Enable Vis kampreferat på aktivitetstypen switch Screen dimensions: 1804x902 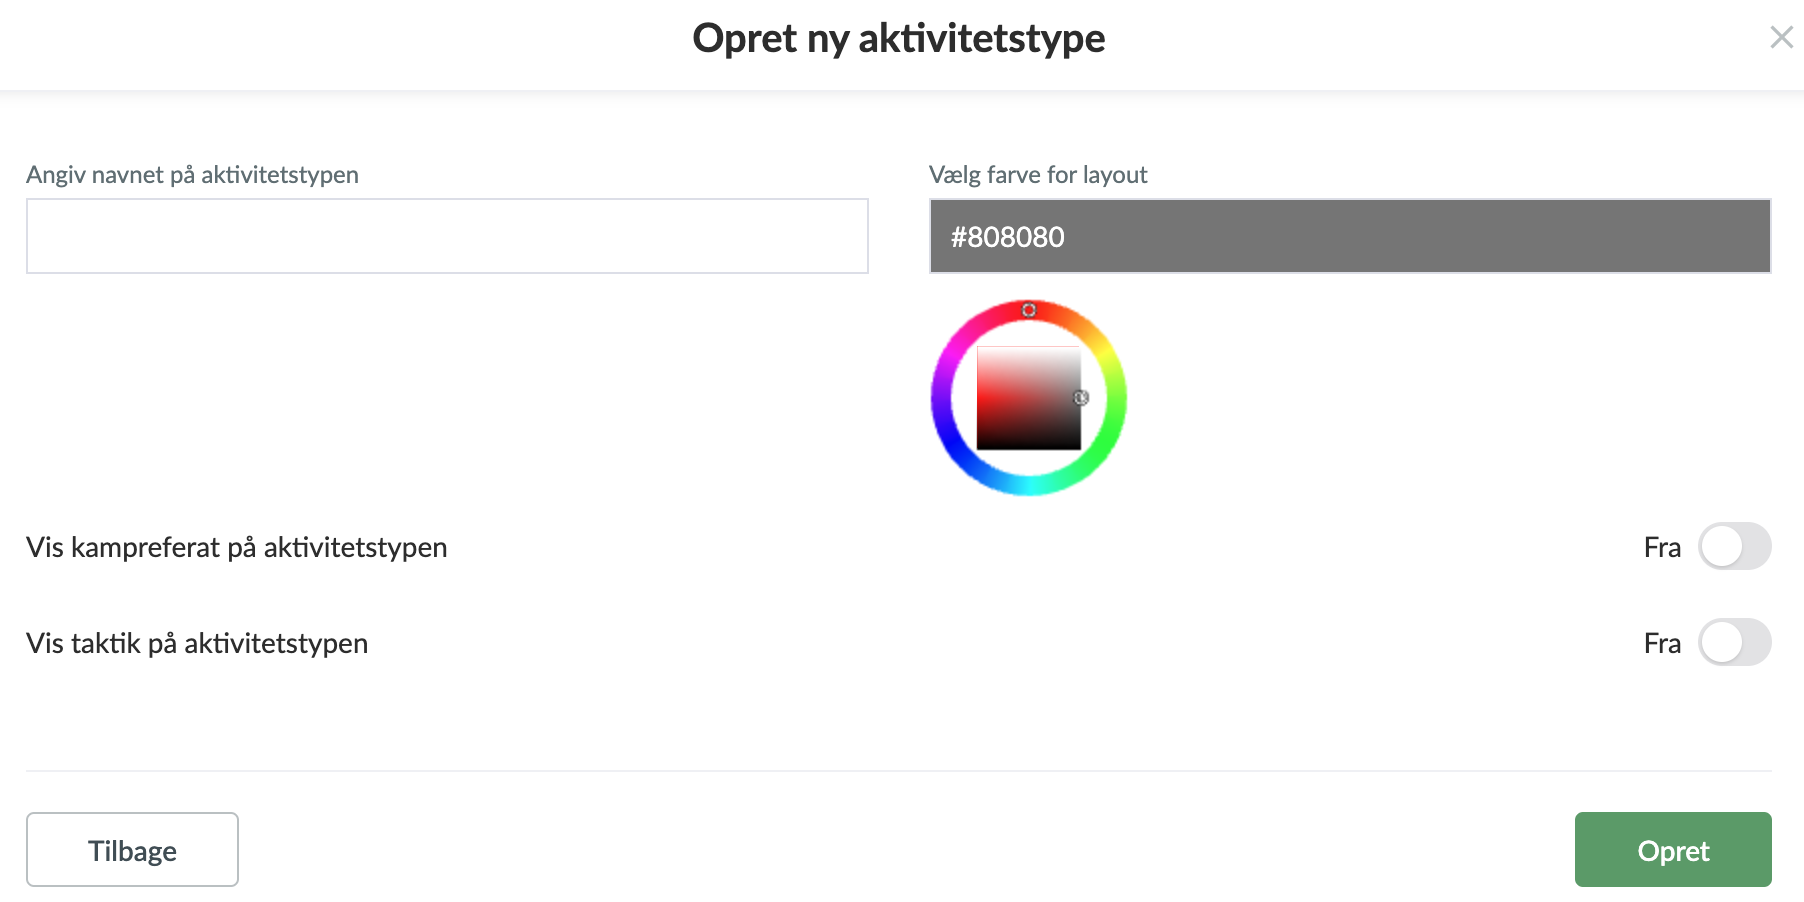point(1734,547)
